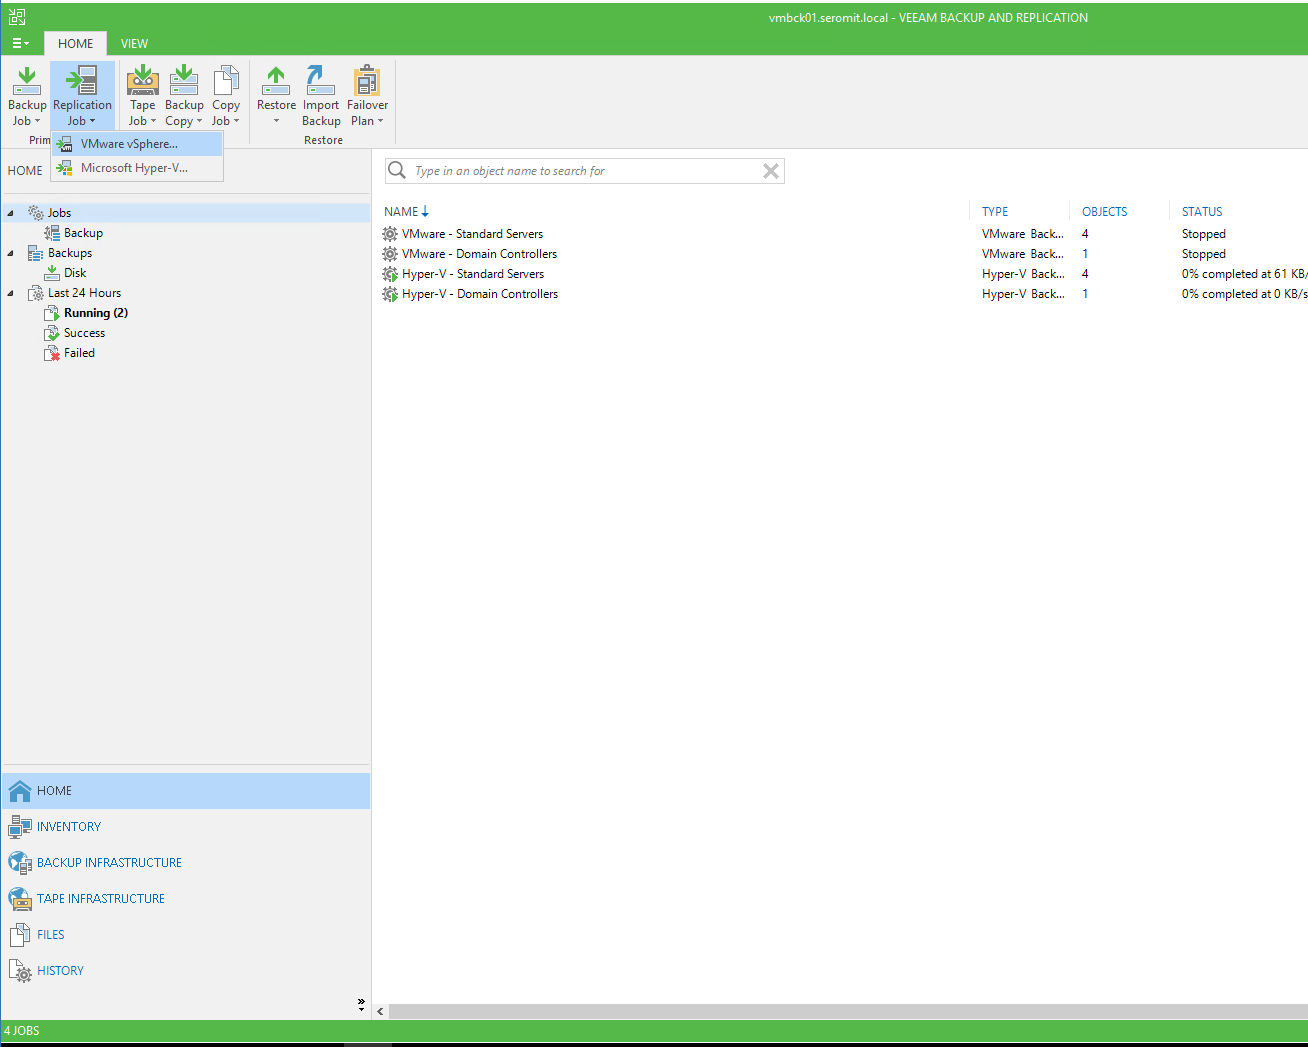Viewport: 1308px width, 1047px height.
Task: Open the FILES view
Action: click(x=186, y=935)
